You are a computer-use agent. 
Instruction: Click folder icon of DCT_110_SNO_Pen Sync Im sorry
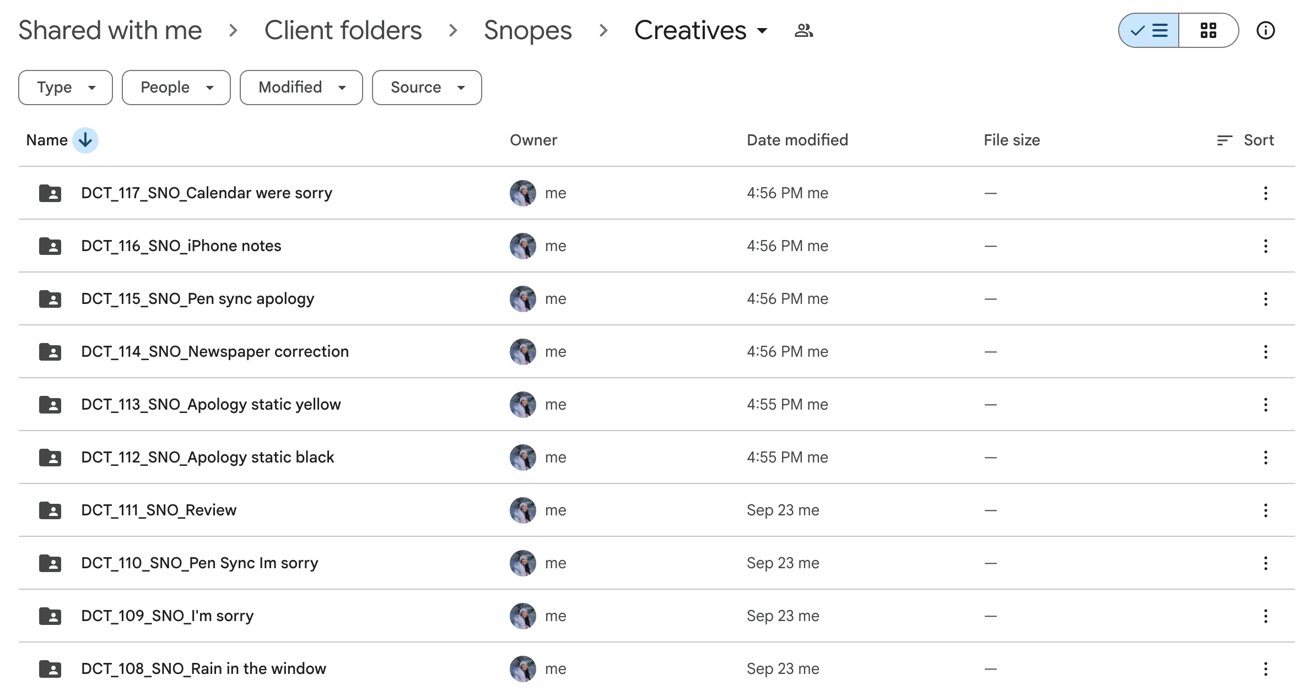(50, 563)
